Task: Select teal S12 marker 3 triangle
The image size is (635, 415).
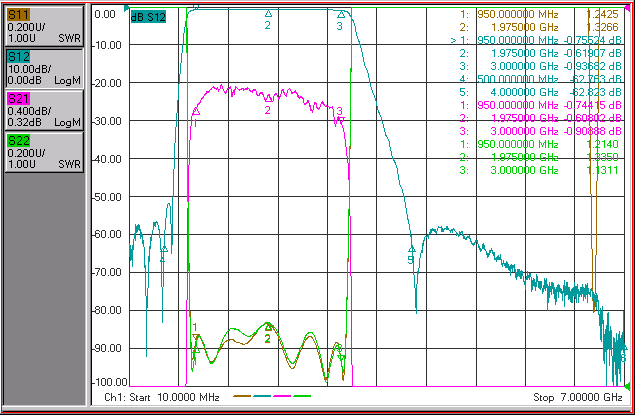Action: click(341, 15)
